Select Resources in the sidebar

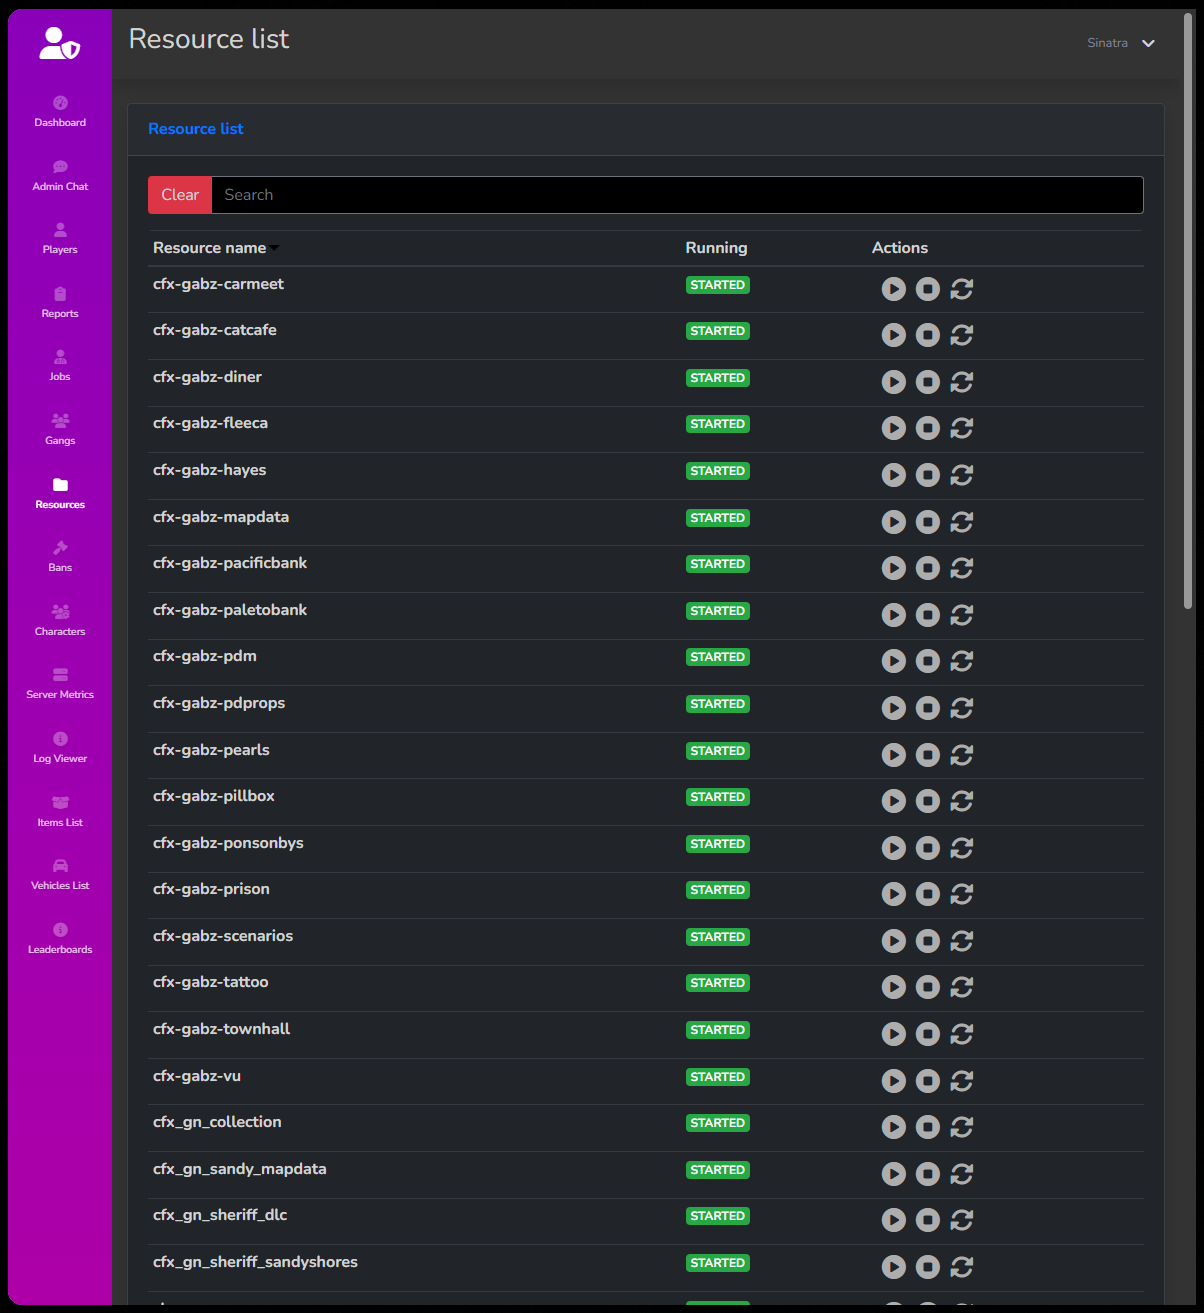(60, 494)
